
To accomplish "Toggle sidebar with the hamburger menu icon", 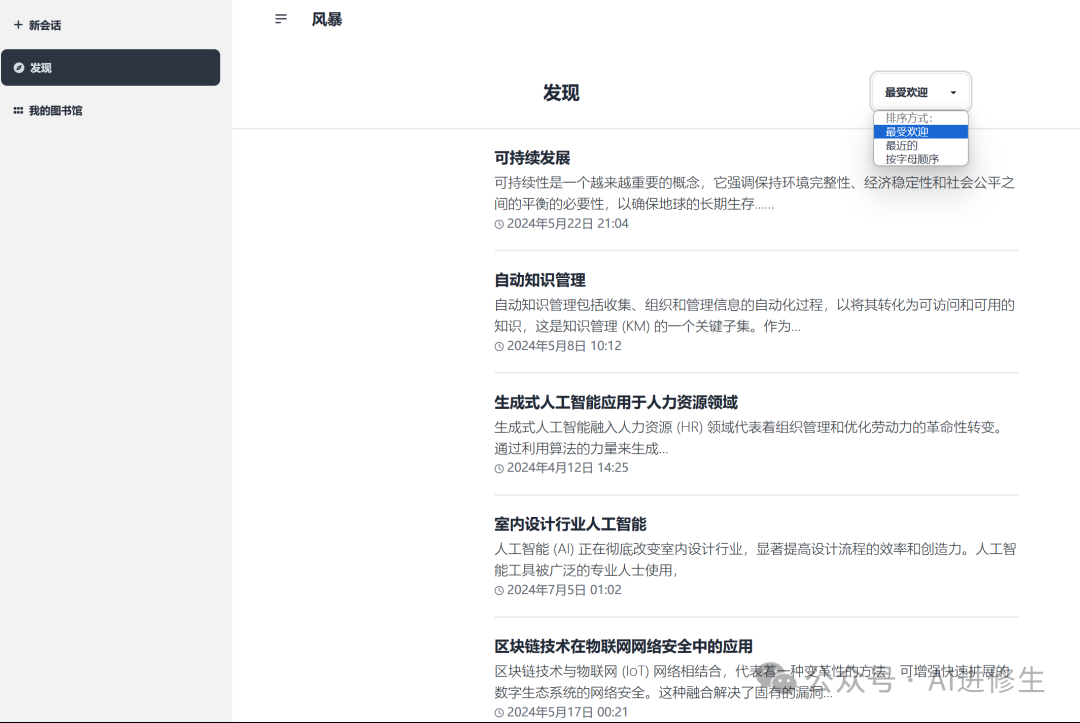I will (280, 19).
